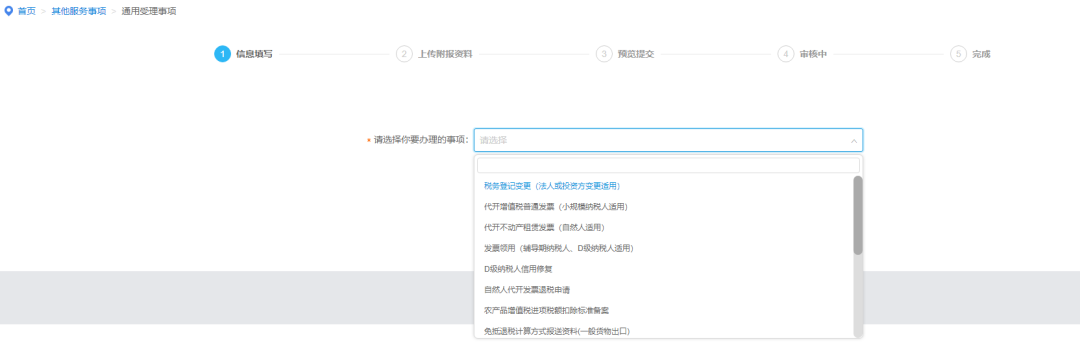Select step 1 信息填写 circle icon
This screenshot has width=1080, height=360.
click(x=222, y=54)
